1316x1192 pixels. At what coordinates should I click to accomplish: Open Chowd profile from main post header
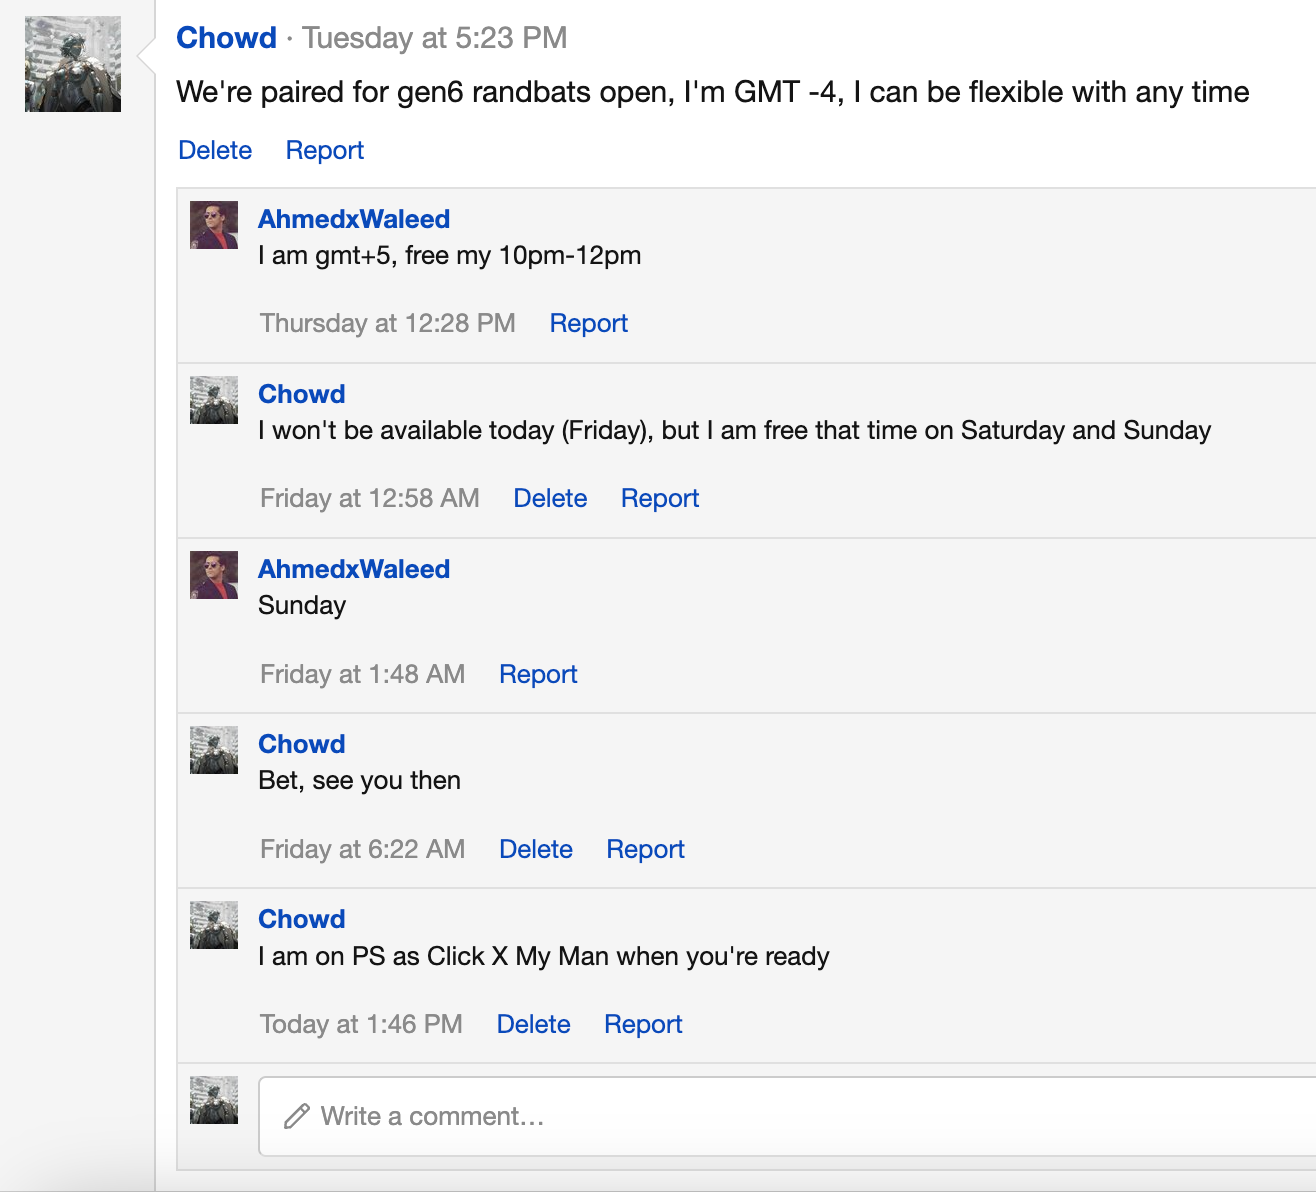pyautogui.click(x=226, y=38)
